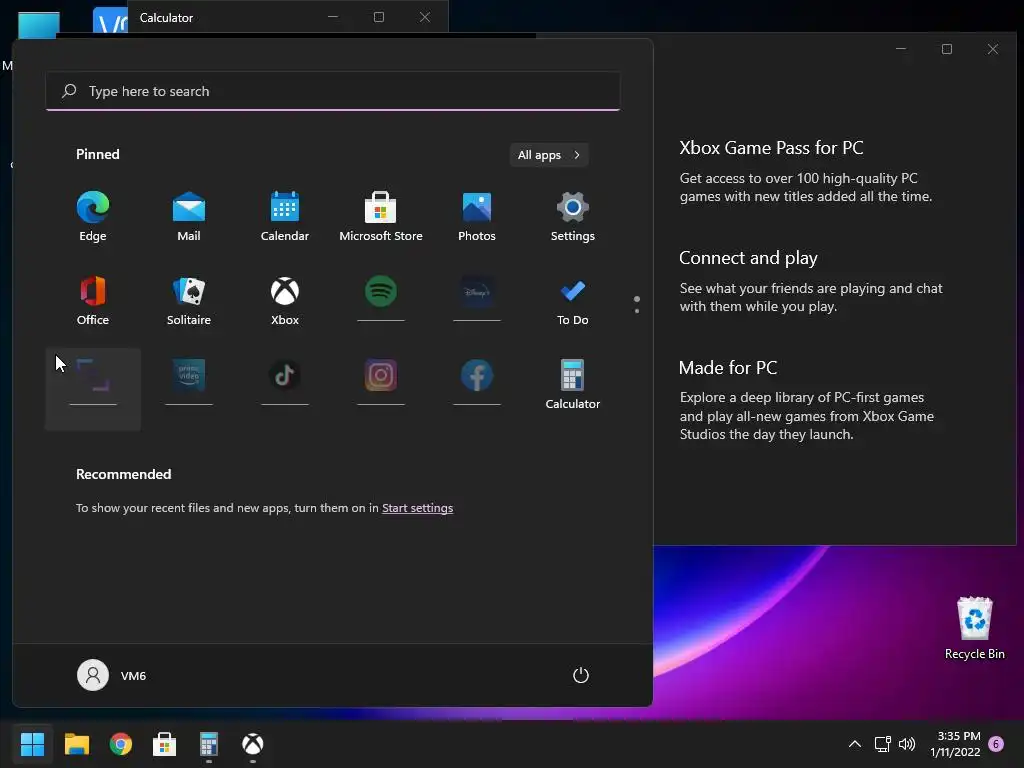1024x768 pixels.
Task: Open the Calendar pinned app
Action: [x=285, y=217]
